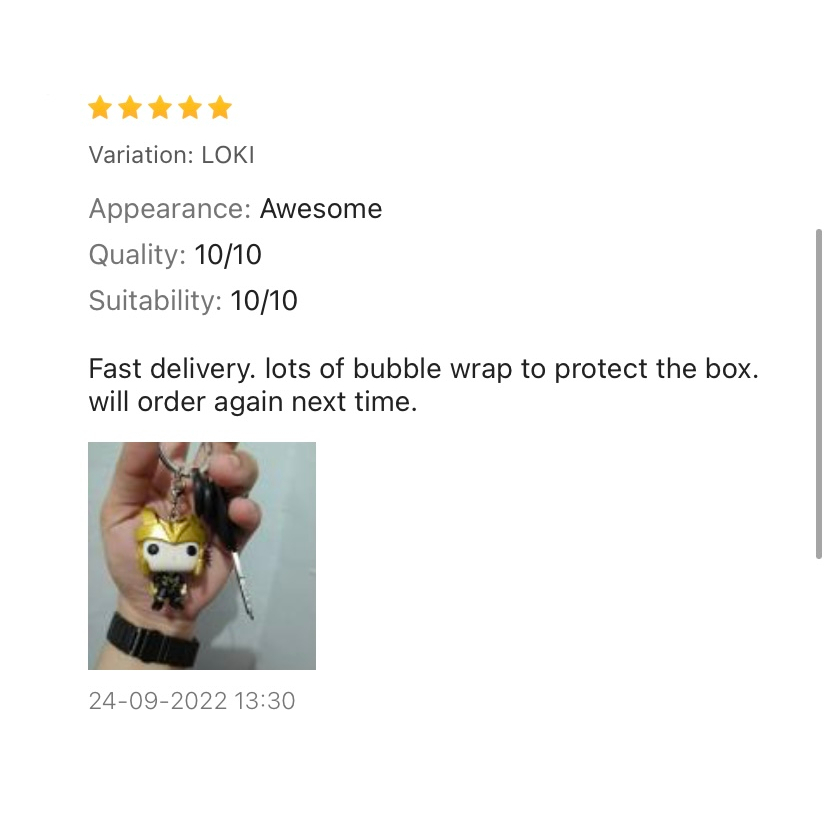The height and width of the screenshot is (826, 826).
Task: Click the Suitability 10/10 rating text
Action: click(x=193, y=301)
